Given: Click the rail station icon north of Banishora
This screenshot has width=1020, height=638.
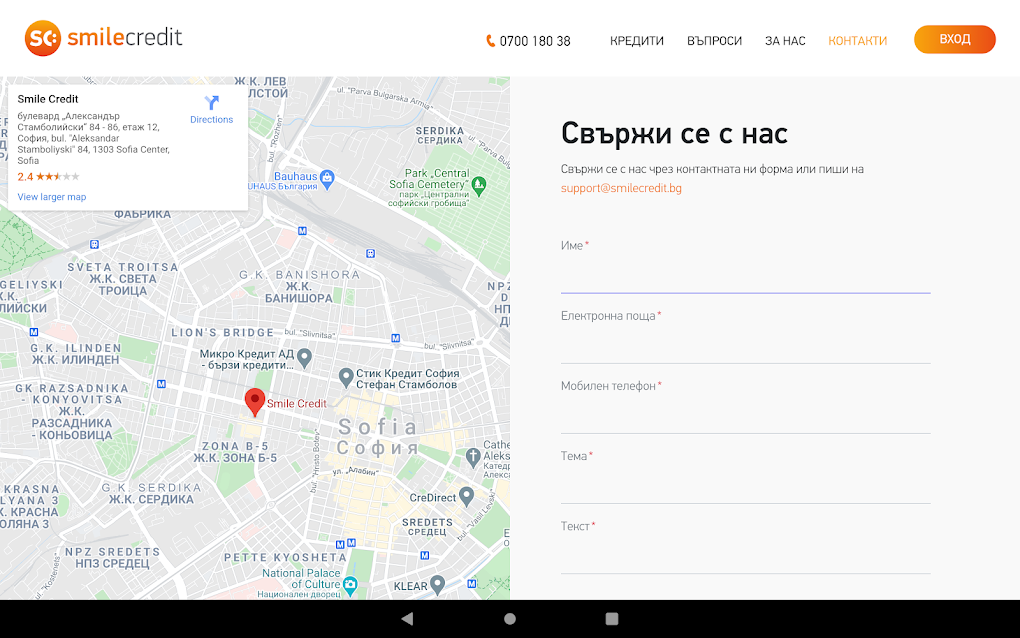Looking at the screenshot, I should click(370, 254).
